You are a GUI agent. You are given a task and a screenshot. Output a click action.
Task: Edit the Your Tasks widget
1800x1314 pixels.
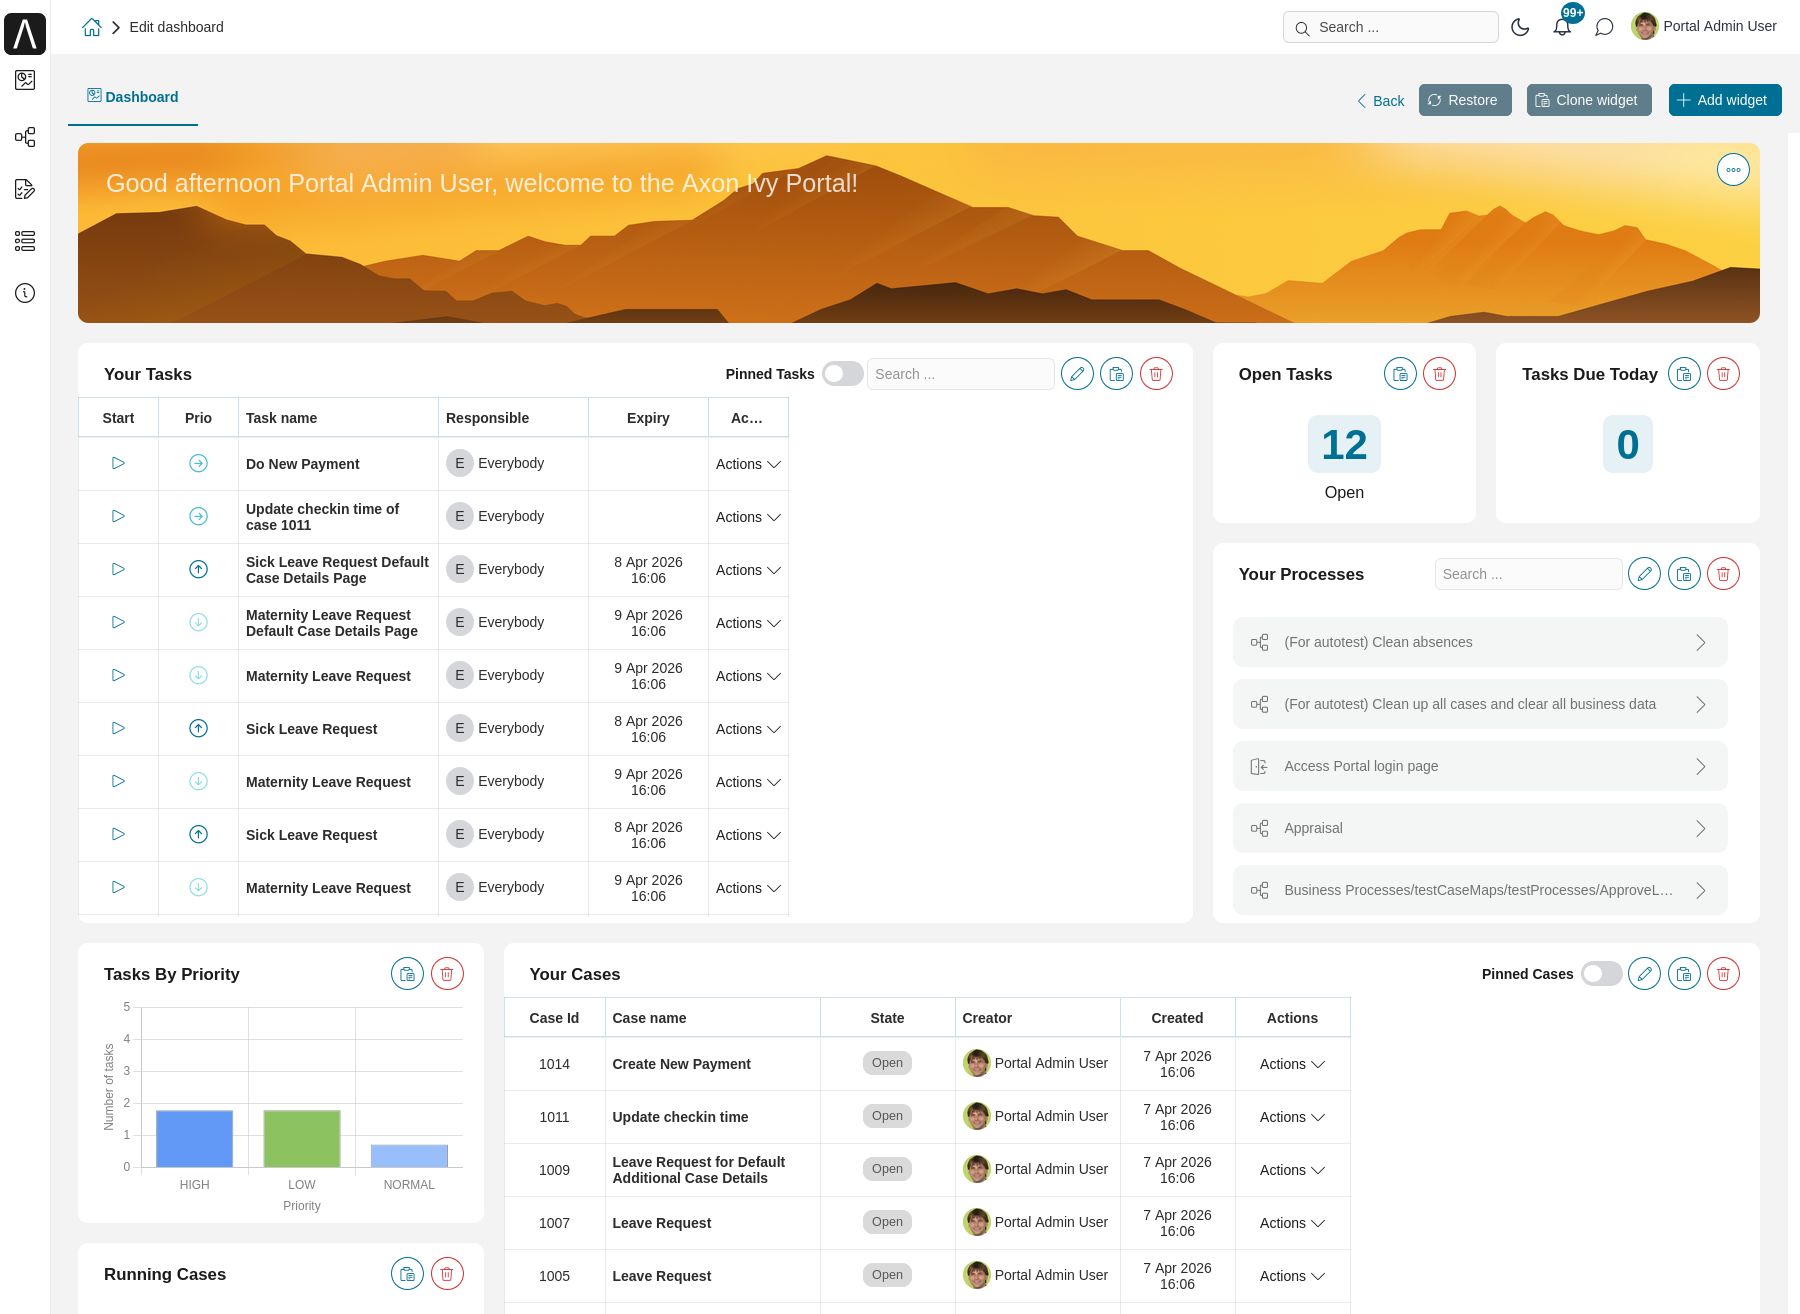click(1077, 374)
